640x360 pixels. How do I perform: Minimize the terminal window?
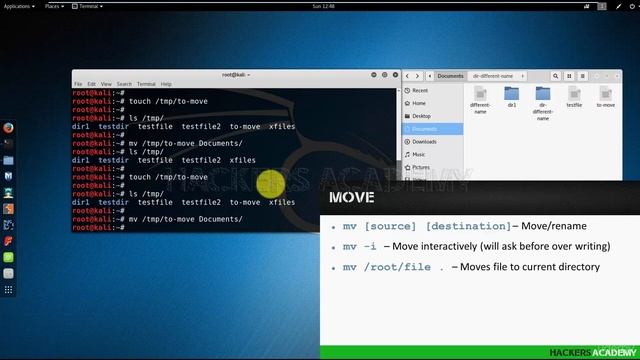[x=373, y=75]
